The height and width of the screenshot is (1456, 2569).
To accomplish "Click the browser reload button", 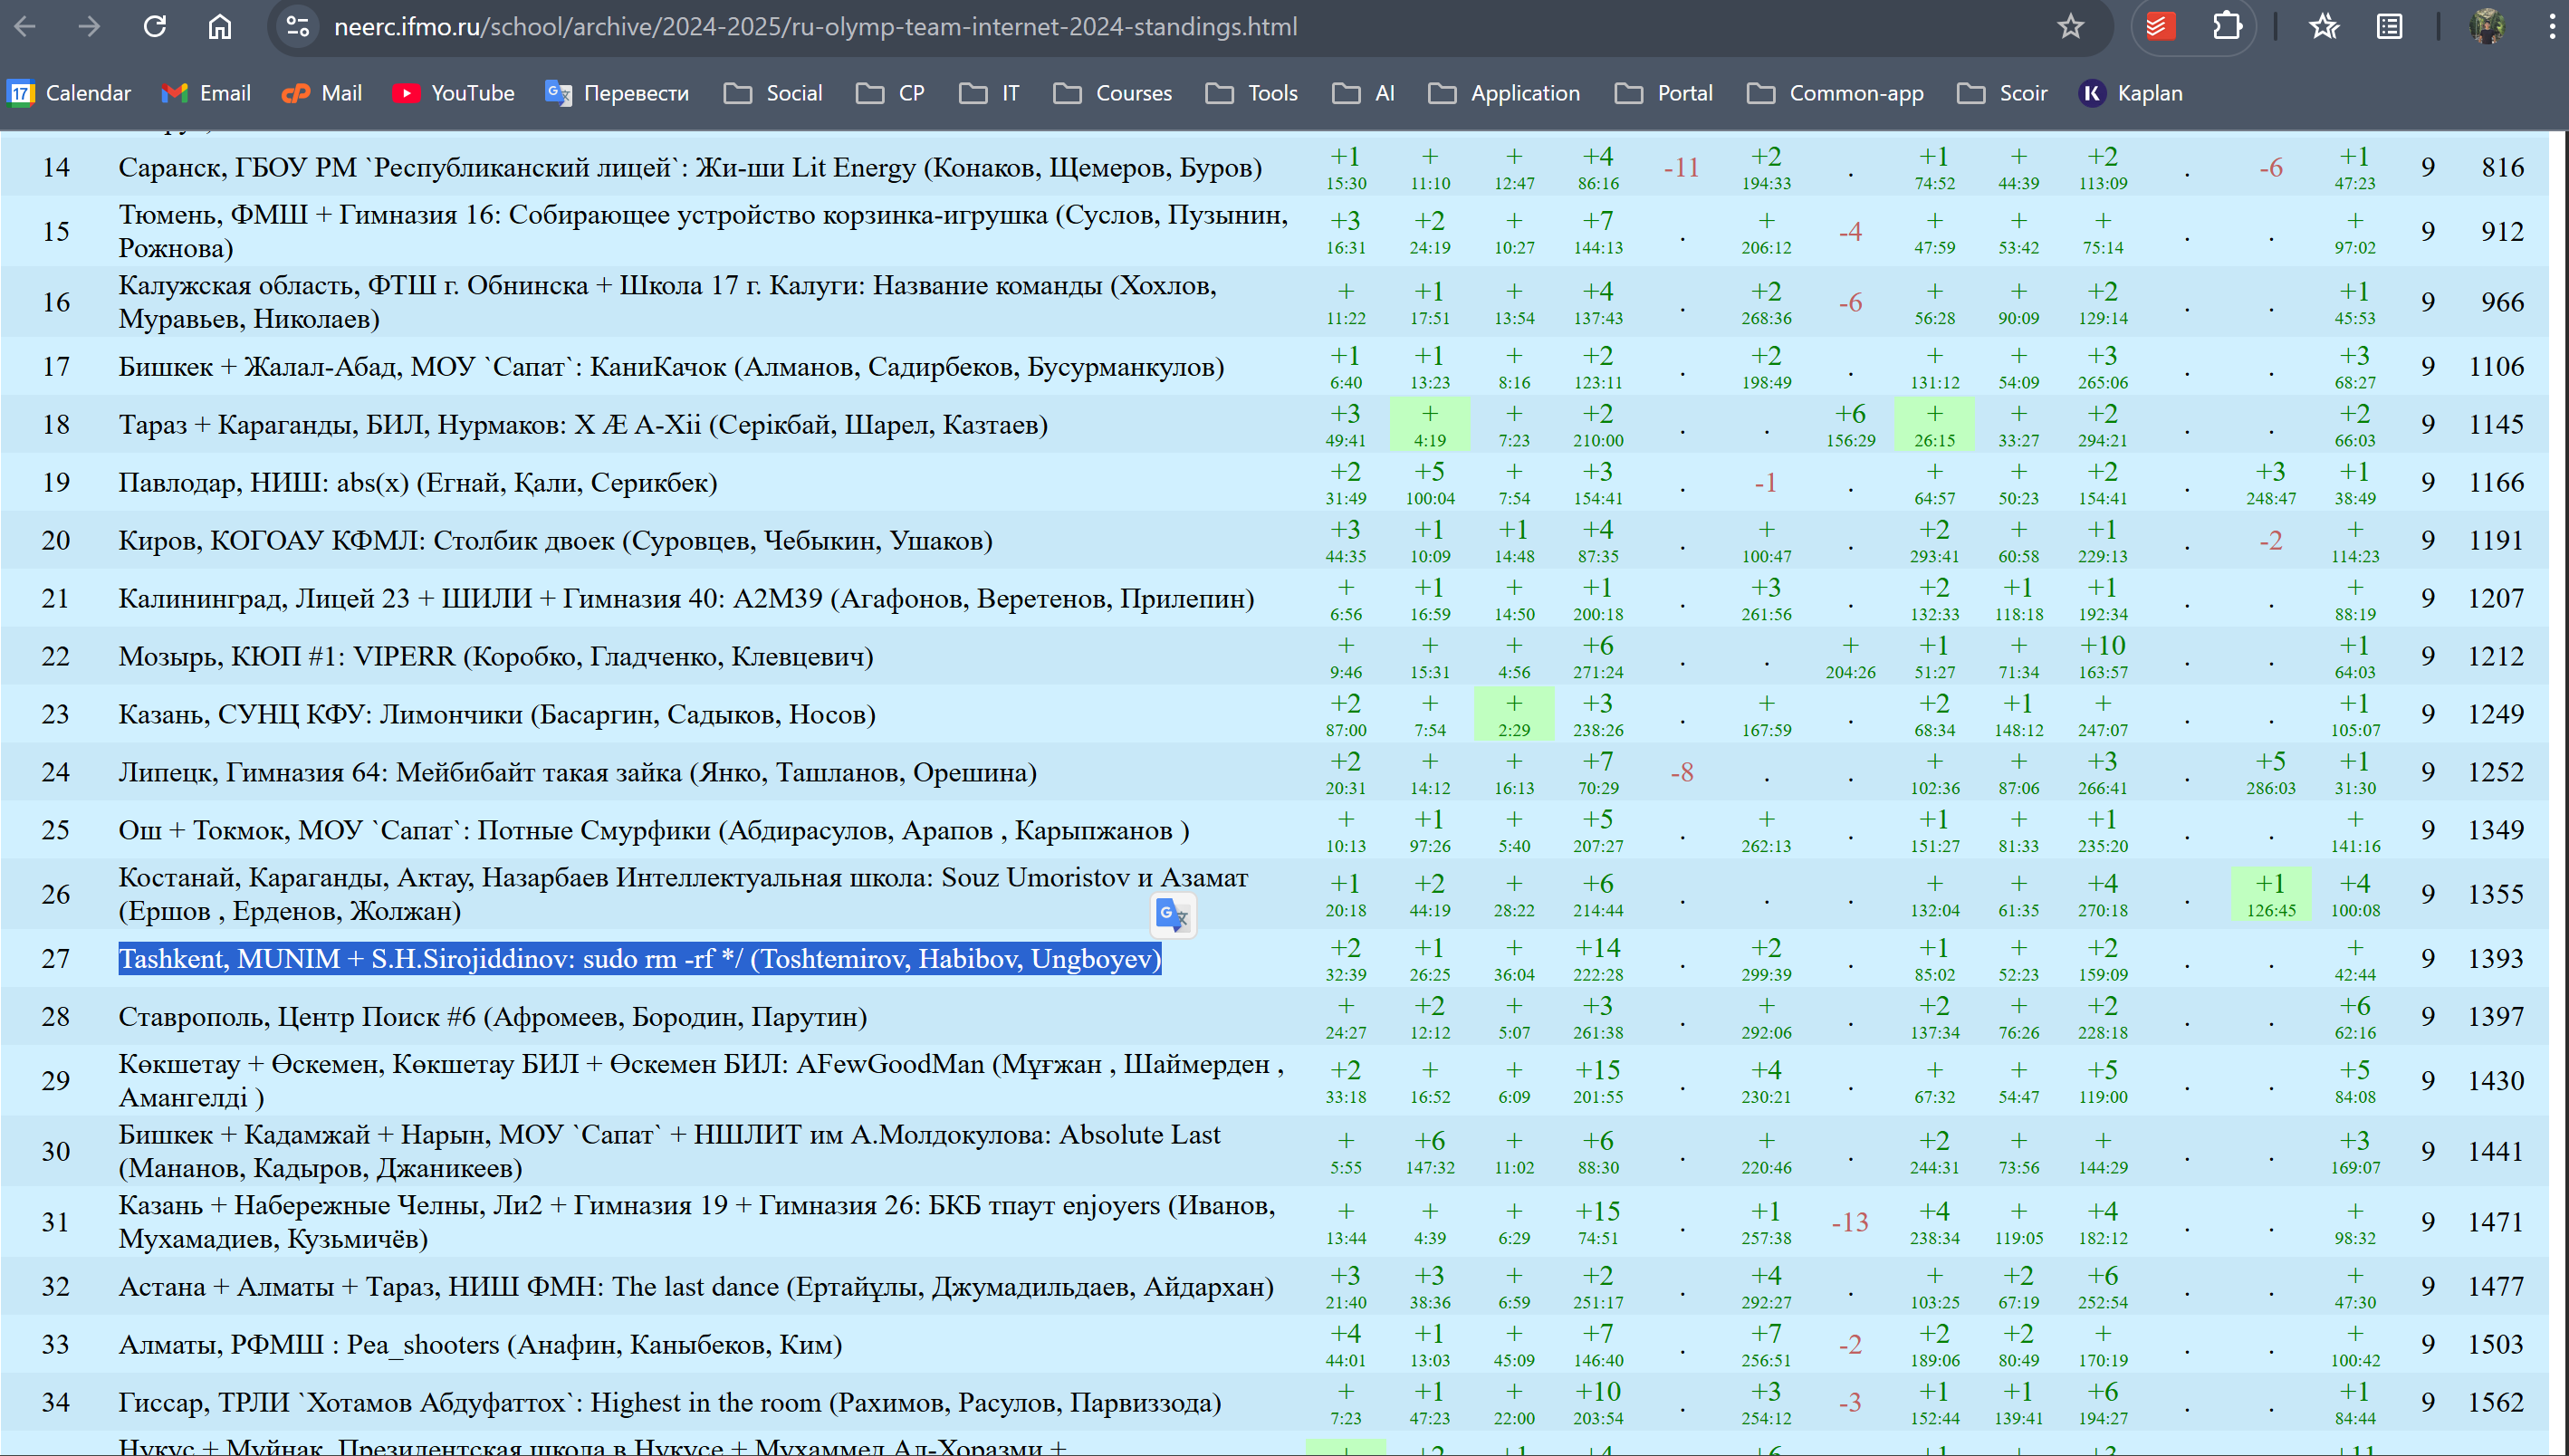I will click(x=154, y=27).
